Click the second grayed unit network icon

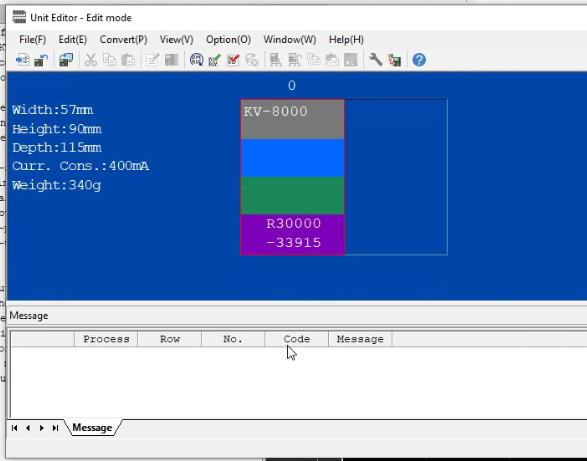click(295, 60)
